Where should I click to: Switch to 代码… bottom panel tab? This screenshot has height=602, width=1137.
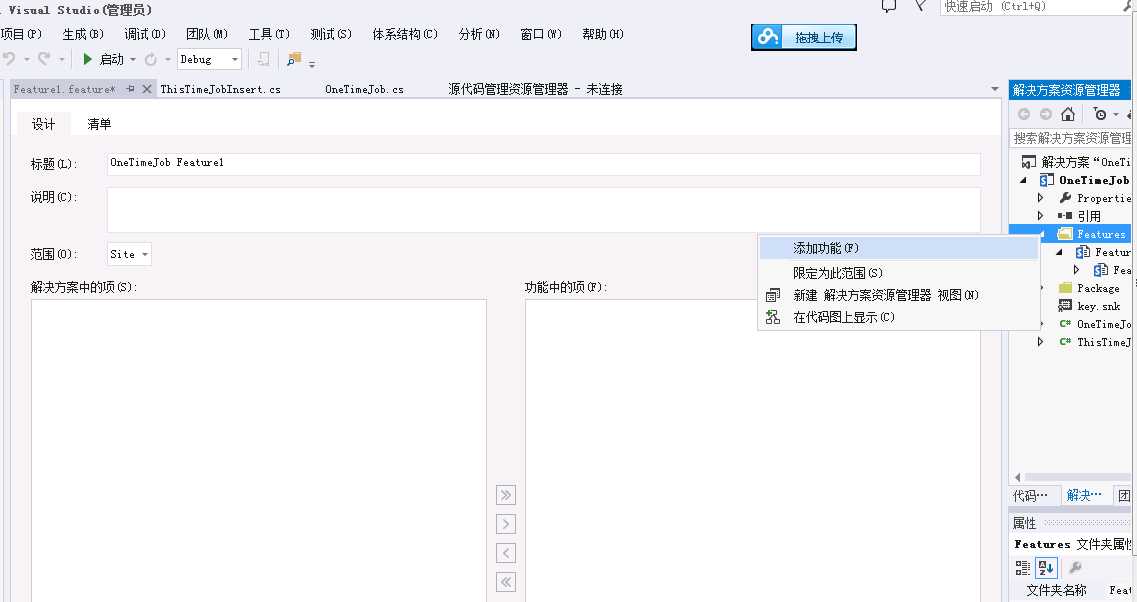point(1030,495)
